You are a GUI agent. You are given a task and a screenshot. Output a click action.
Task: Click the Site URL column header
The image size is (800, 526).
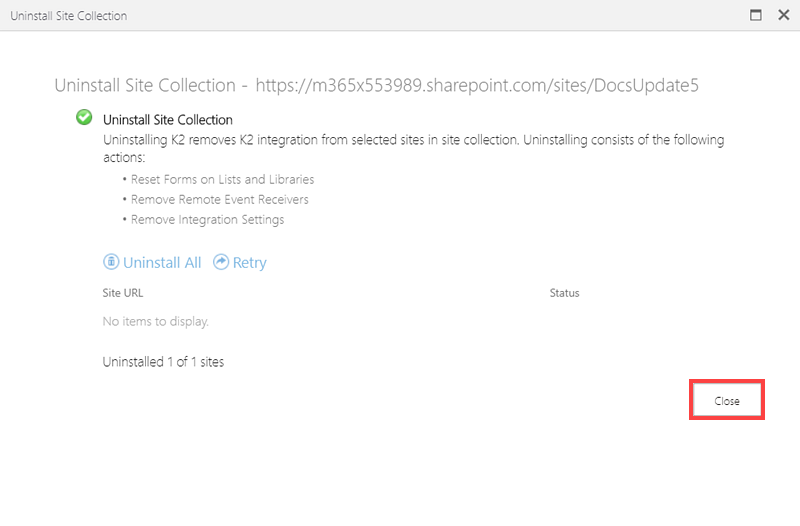coord(122,293)
